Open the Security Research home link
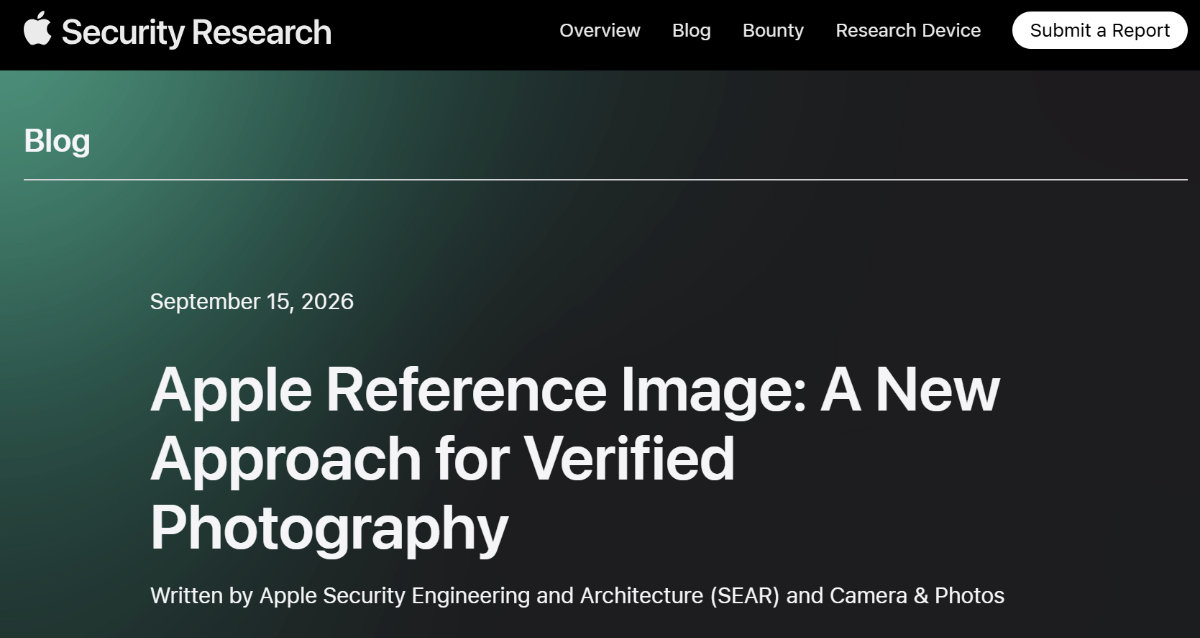The image size is (1200, 638). click(196, 32)
